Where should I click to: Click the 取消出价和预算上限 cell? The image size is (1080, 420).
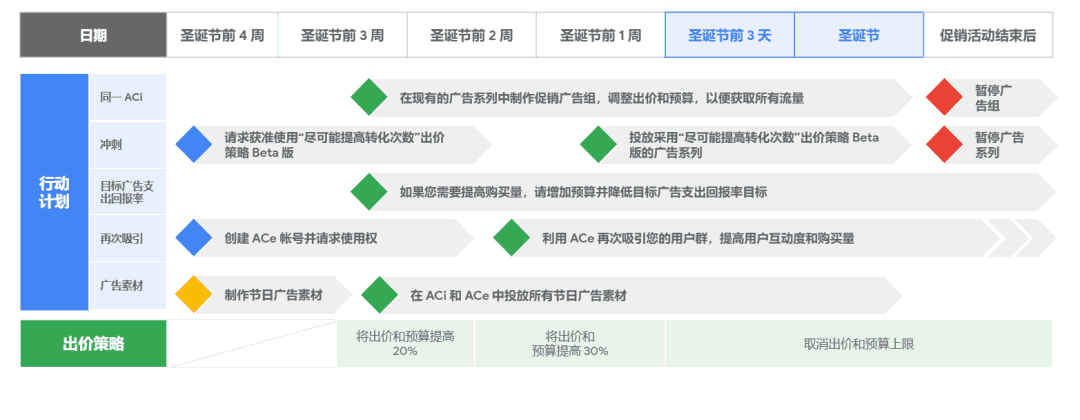pyautogui.click(x=858, y=344)
